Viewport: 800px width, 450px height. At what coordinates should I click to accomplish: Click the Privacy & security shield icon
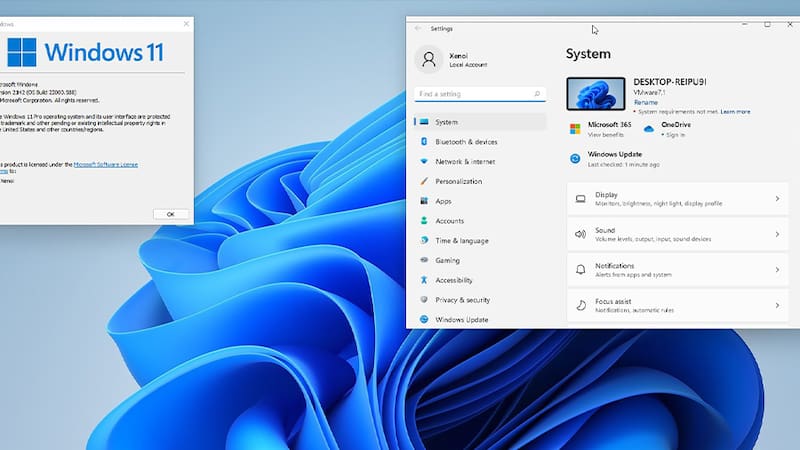pos(424,300)
